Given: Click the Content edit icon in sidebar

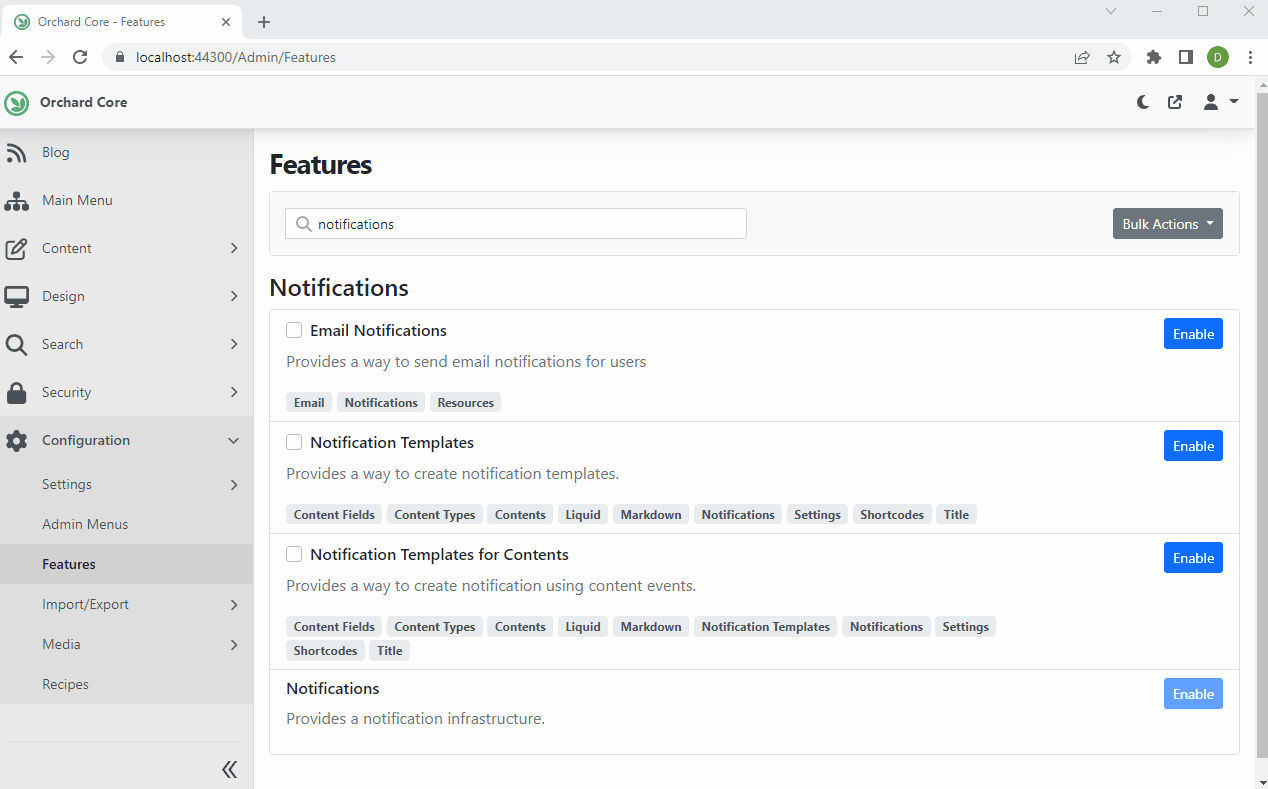Looking at the screenshot, I should (x=16, y=248).
